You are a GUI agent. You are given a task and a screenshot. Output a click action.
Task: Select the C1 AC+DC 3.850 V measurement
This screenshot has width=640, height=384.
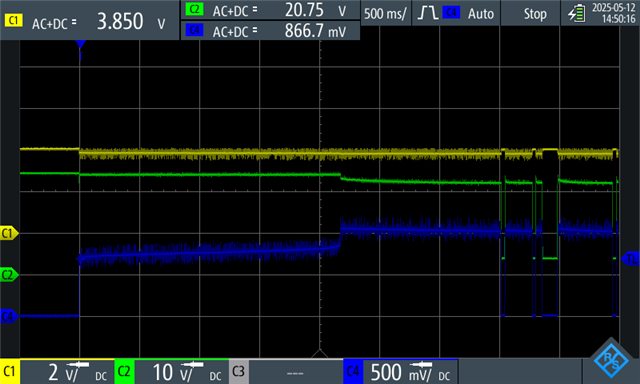[90, 21]
